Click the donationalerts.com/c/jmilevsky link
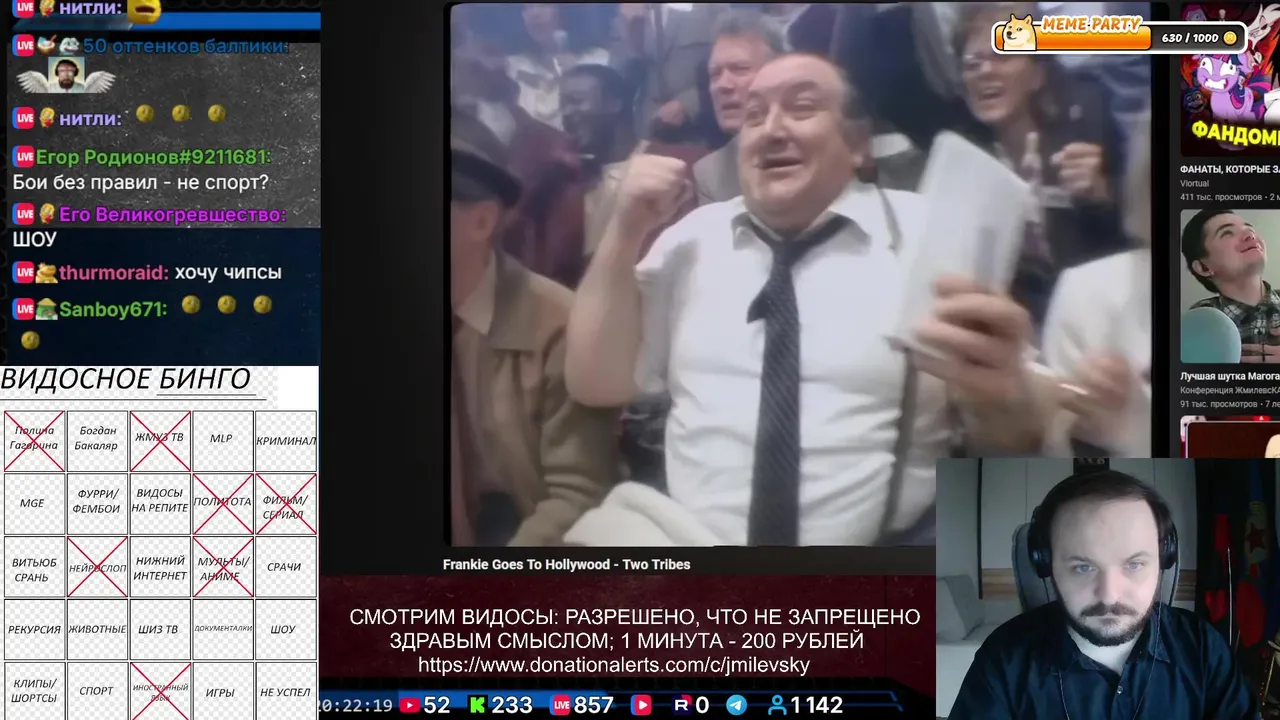 (614, 665)
